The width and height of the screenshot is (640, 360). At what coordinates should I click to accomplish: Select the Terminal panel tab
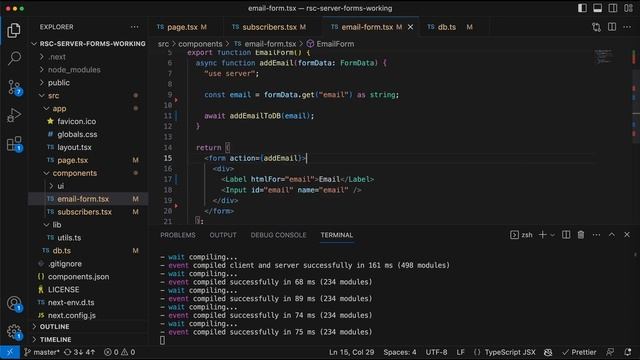(337, 235)
